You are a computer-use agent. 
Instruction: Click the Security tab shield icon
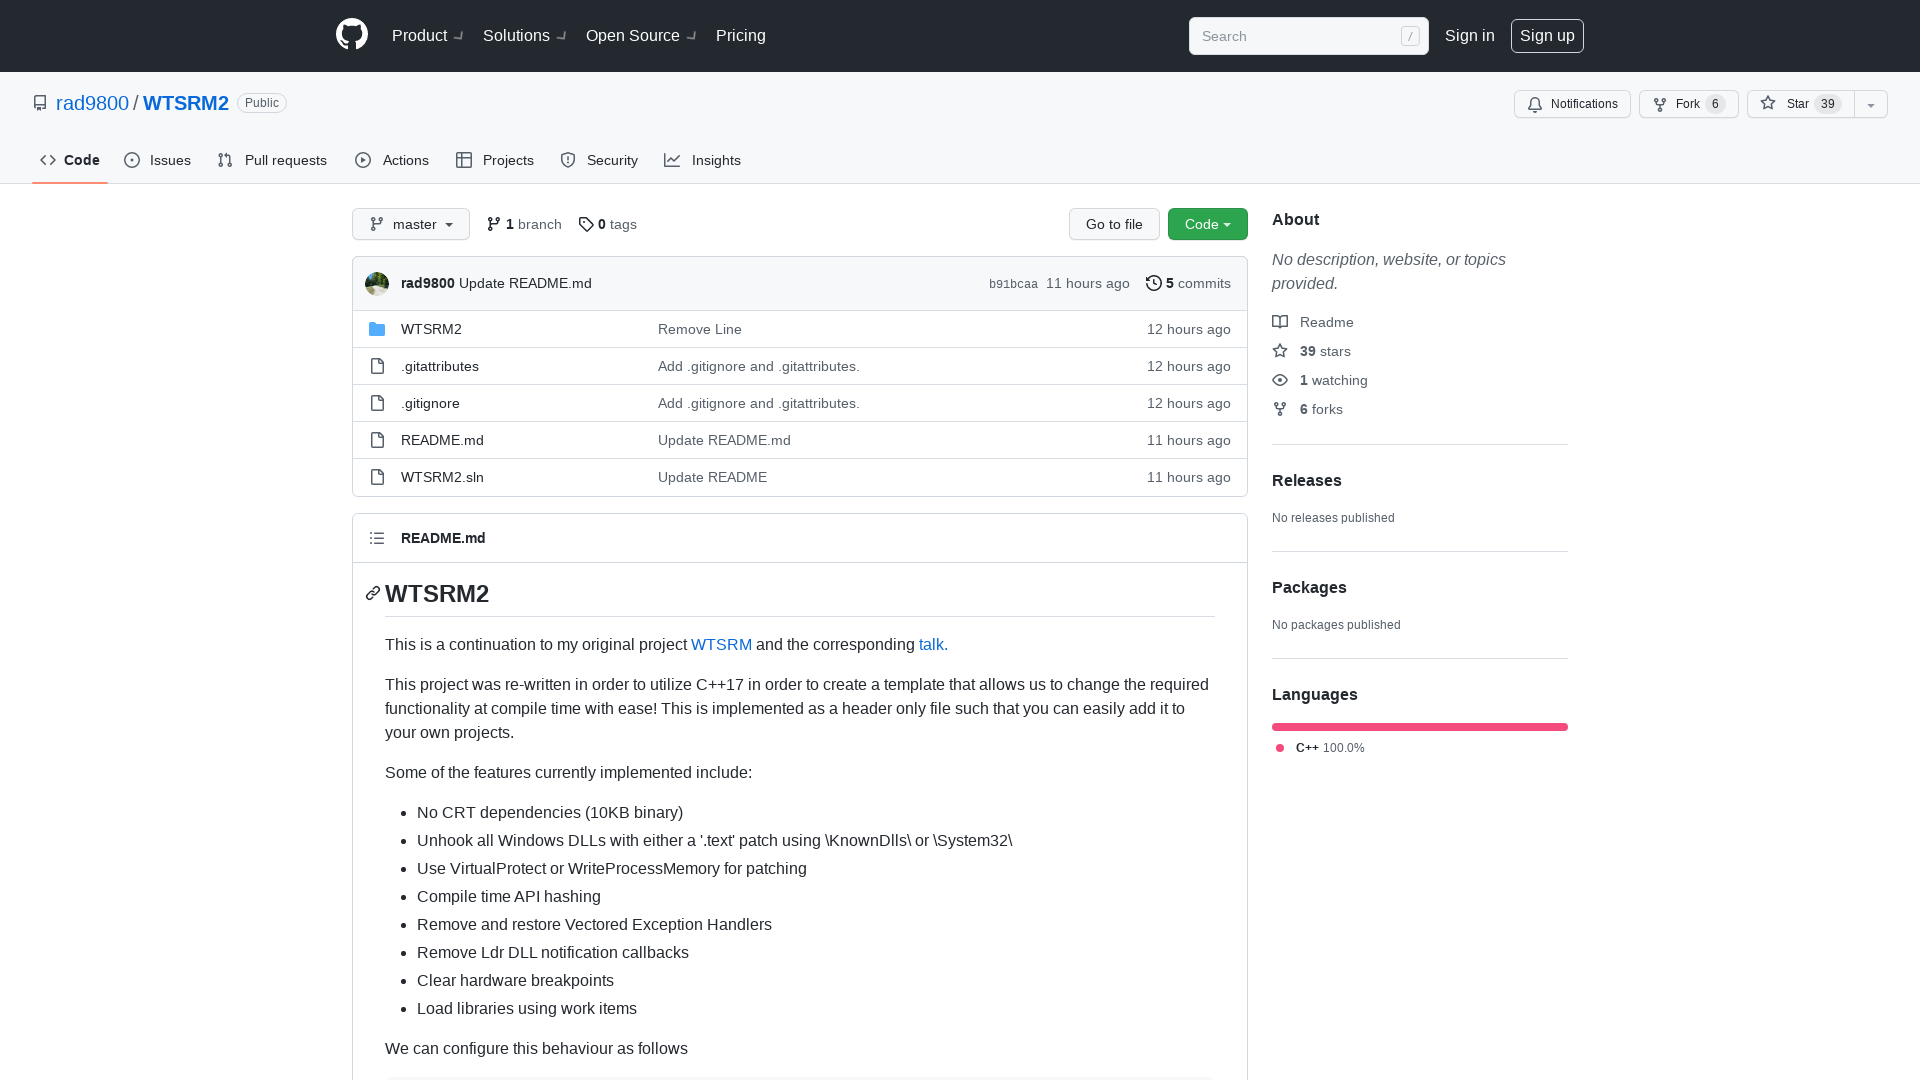(568, 160)
